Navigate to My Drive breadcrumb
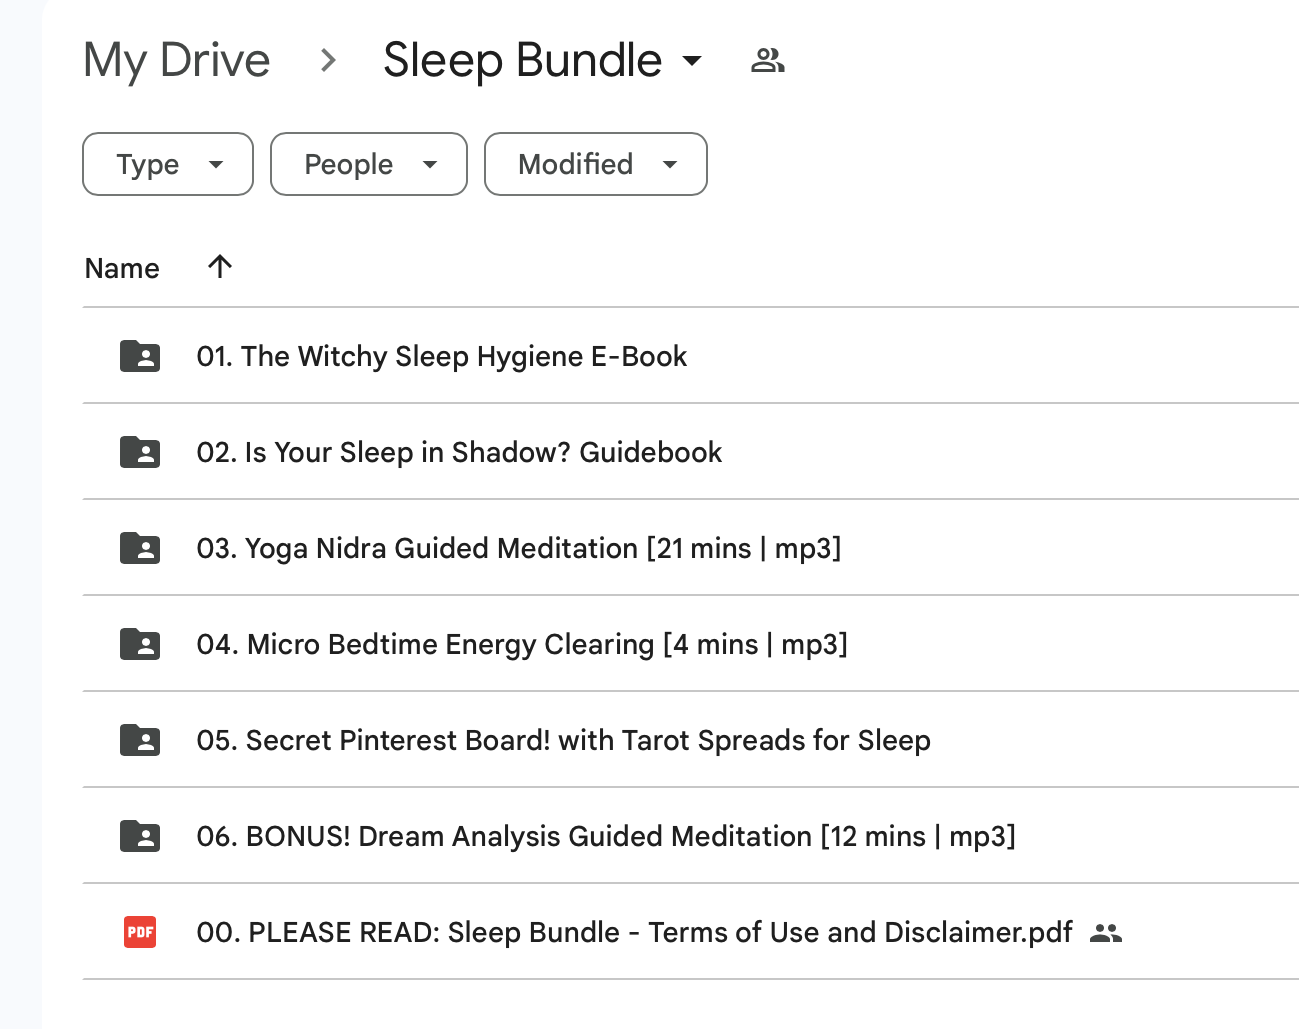Viewport: 1299px width, 1029px height. point(177,61)
